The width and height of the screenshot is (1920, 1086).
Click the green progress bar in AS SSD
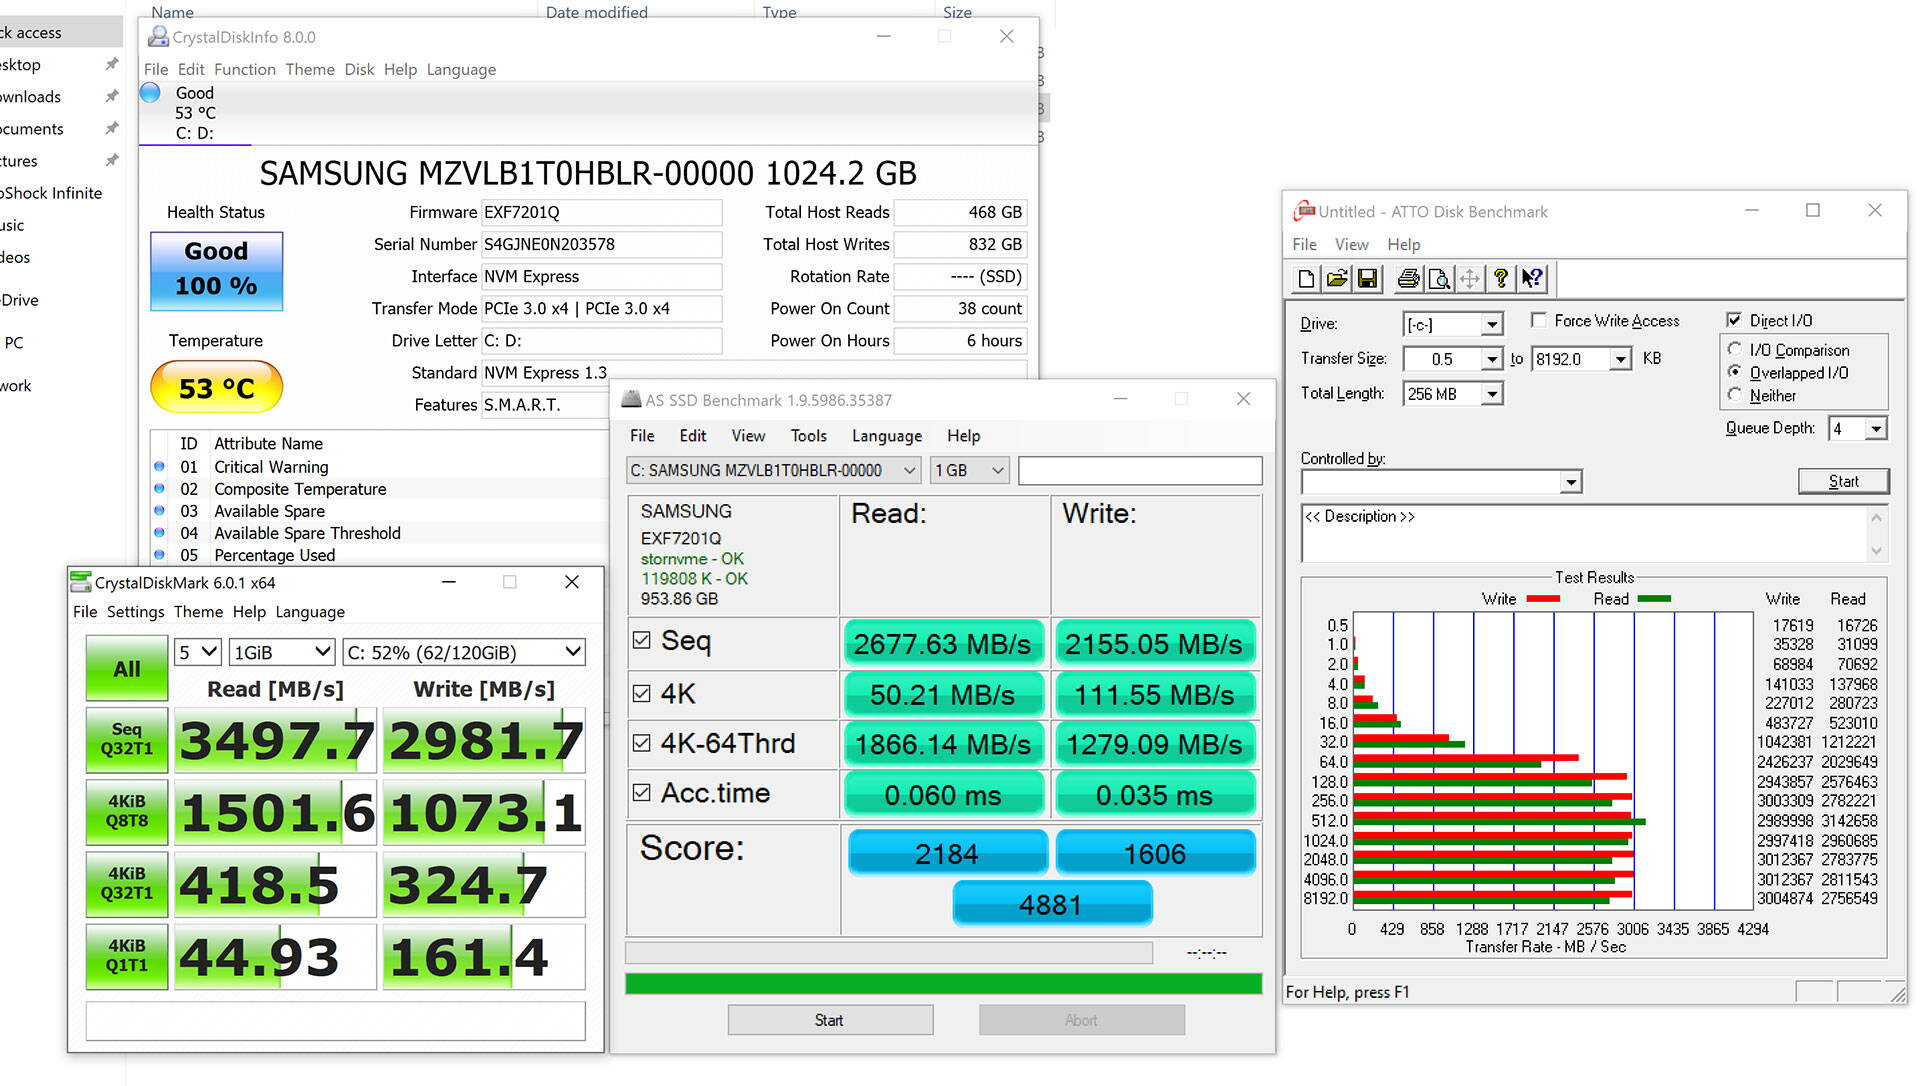(943, 984)
